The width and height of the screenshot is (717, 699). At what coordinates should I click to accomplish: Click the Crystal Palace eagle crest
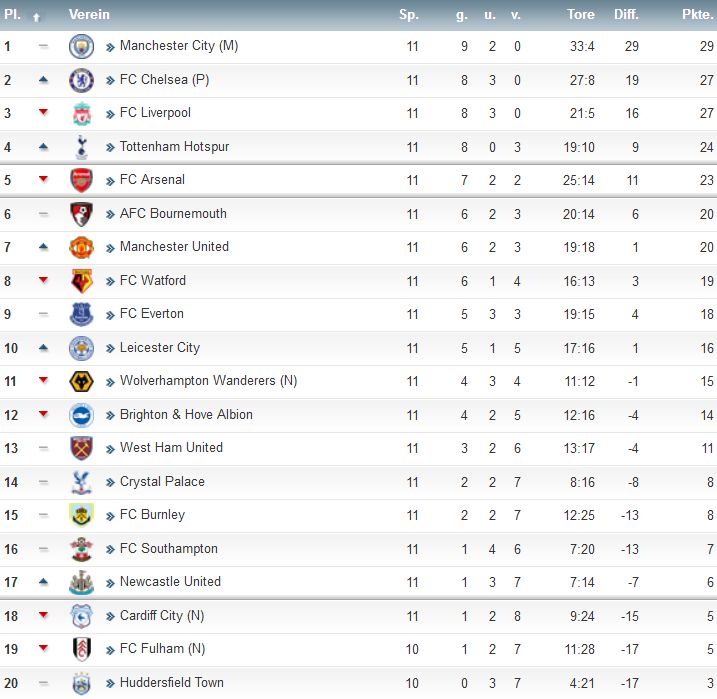(81, 482)
